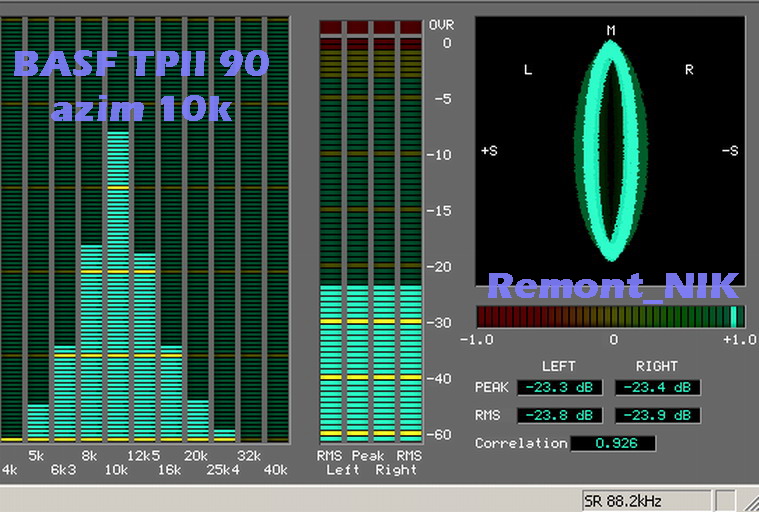Image resolution: width=759 pixels, height=512 pixels.
Task: Click the stereo phase scope display
Action: (610, 150)
